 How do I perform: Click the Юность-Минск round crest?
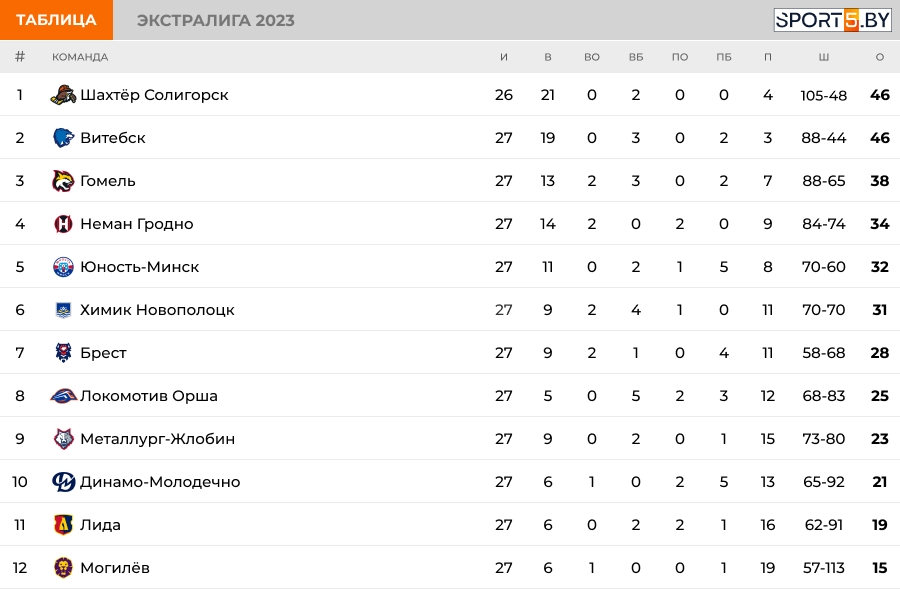(x=63, y=267)
